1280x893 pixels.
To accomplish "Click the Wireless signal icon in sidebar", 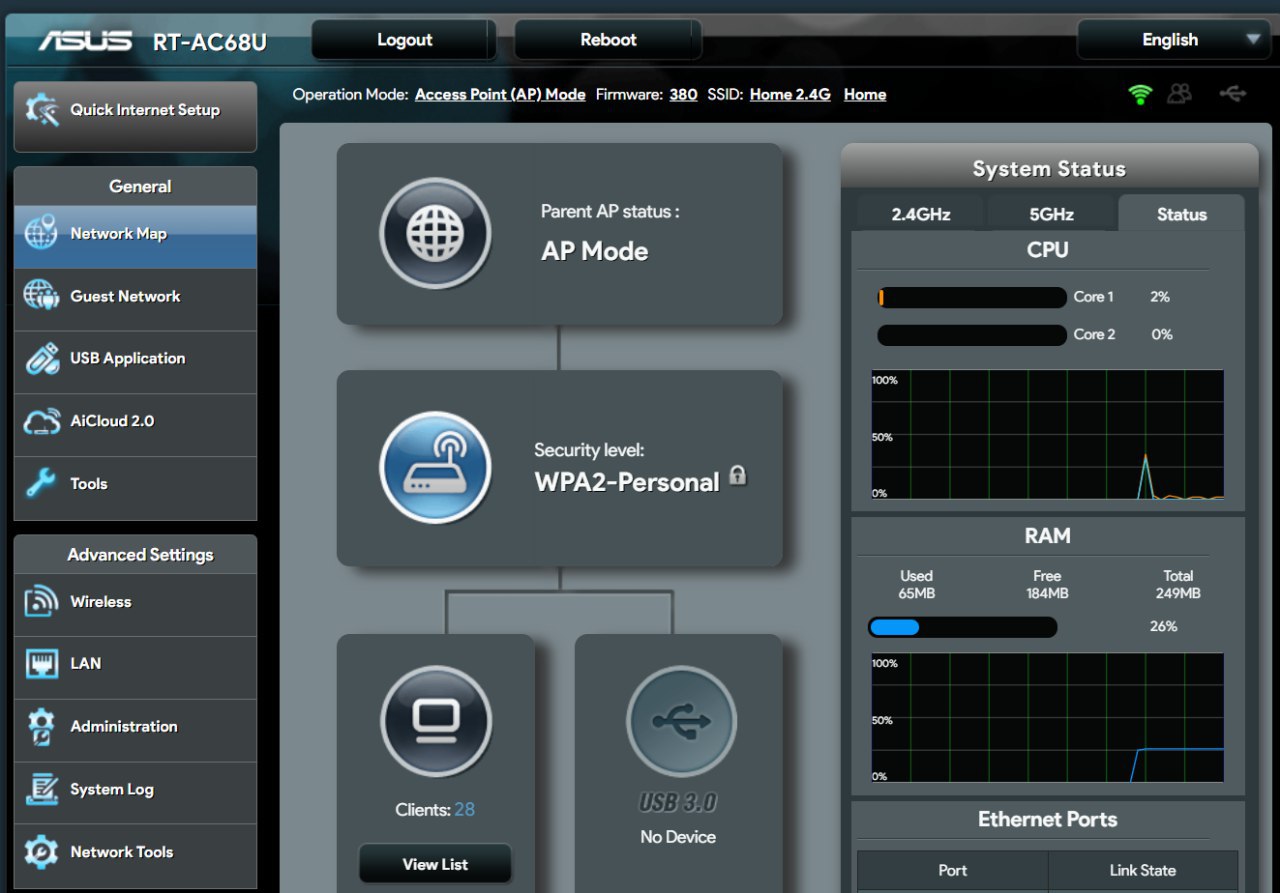I will tap(41, 602).
